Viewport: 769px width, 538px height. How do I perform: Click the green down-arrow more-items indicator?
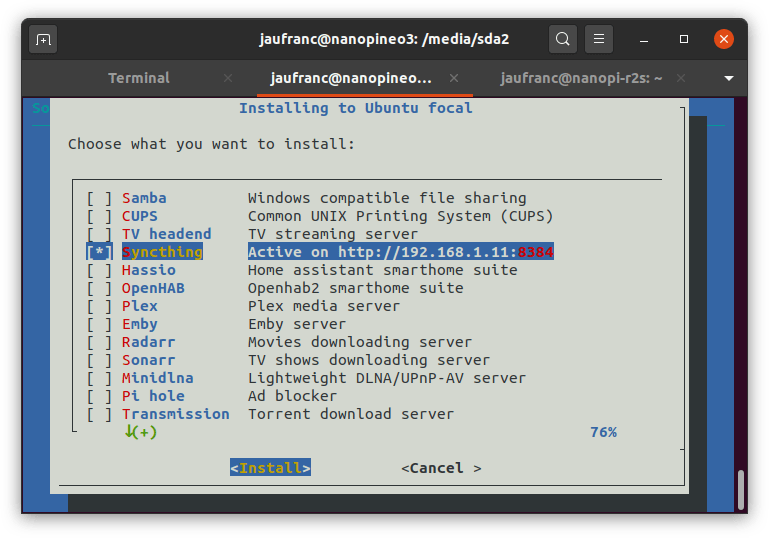pyautogui.click(x=141, y=432)
